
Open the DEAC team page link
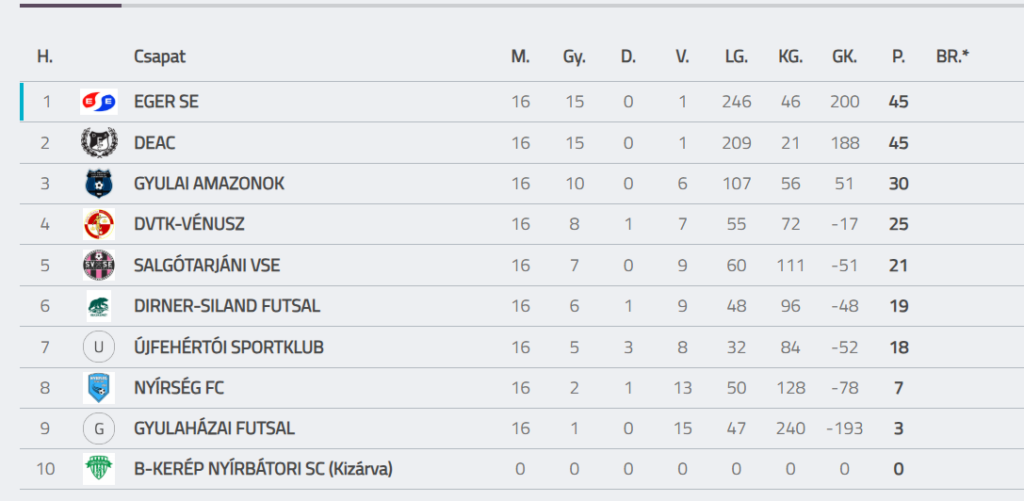pyautogui.click(x=155, y=143)
